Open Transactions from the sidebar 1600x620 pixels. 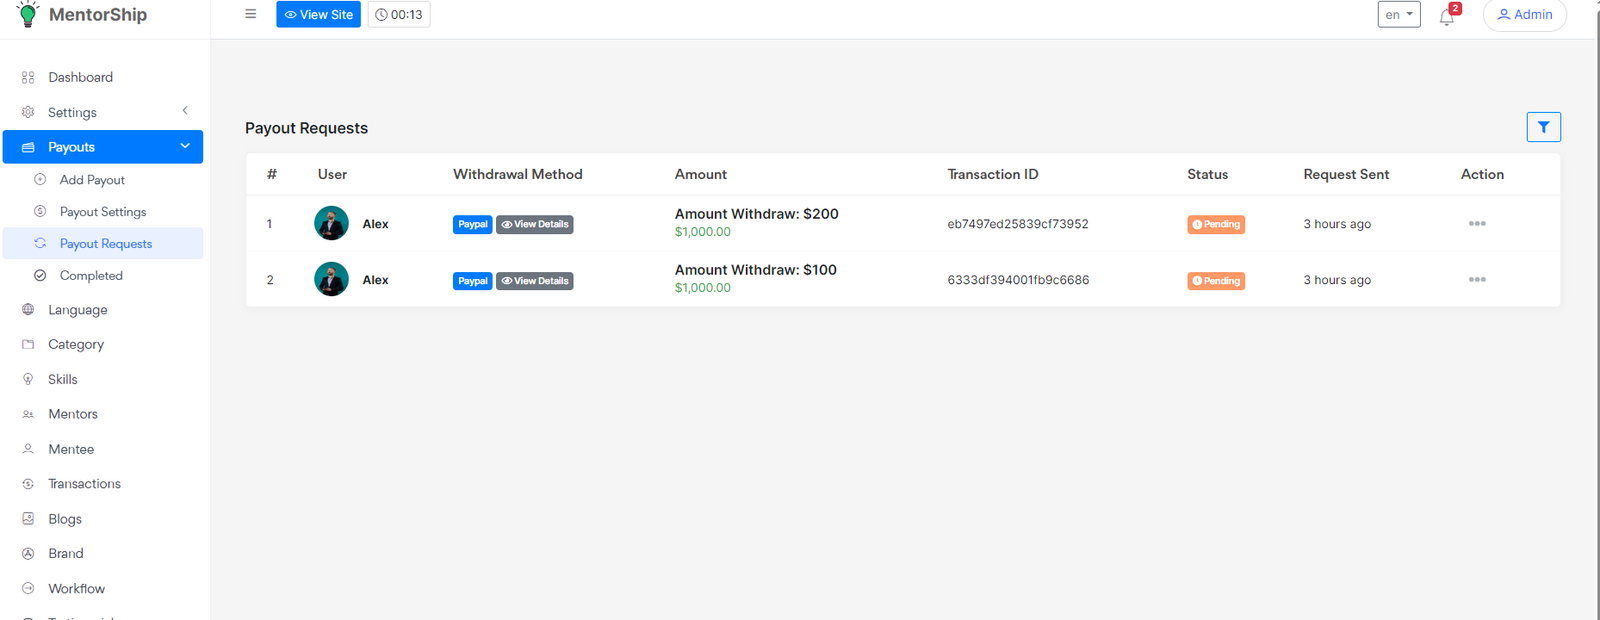84,484
